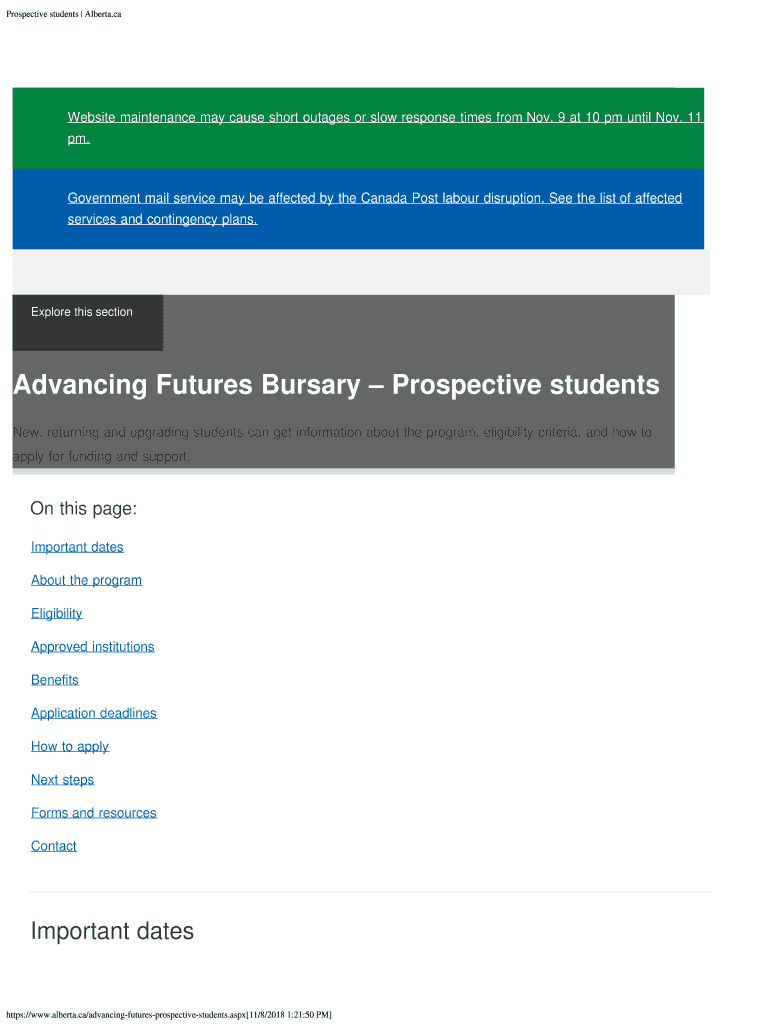Jump to Important dates link
The width and height of the screenshot is (770, 1024).
(77, 547)
